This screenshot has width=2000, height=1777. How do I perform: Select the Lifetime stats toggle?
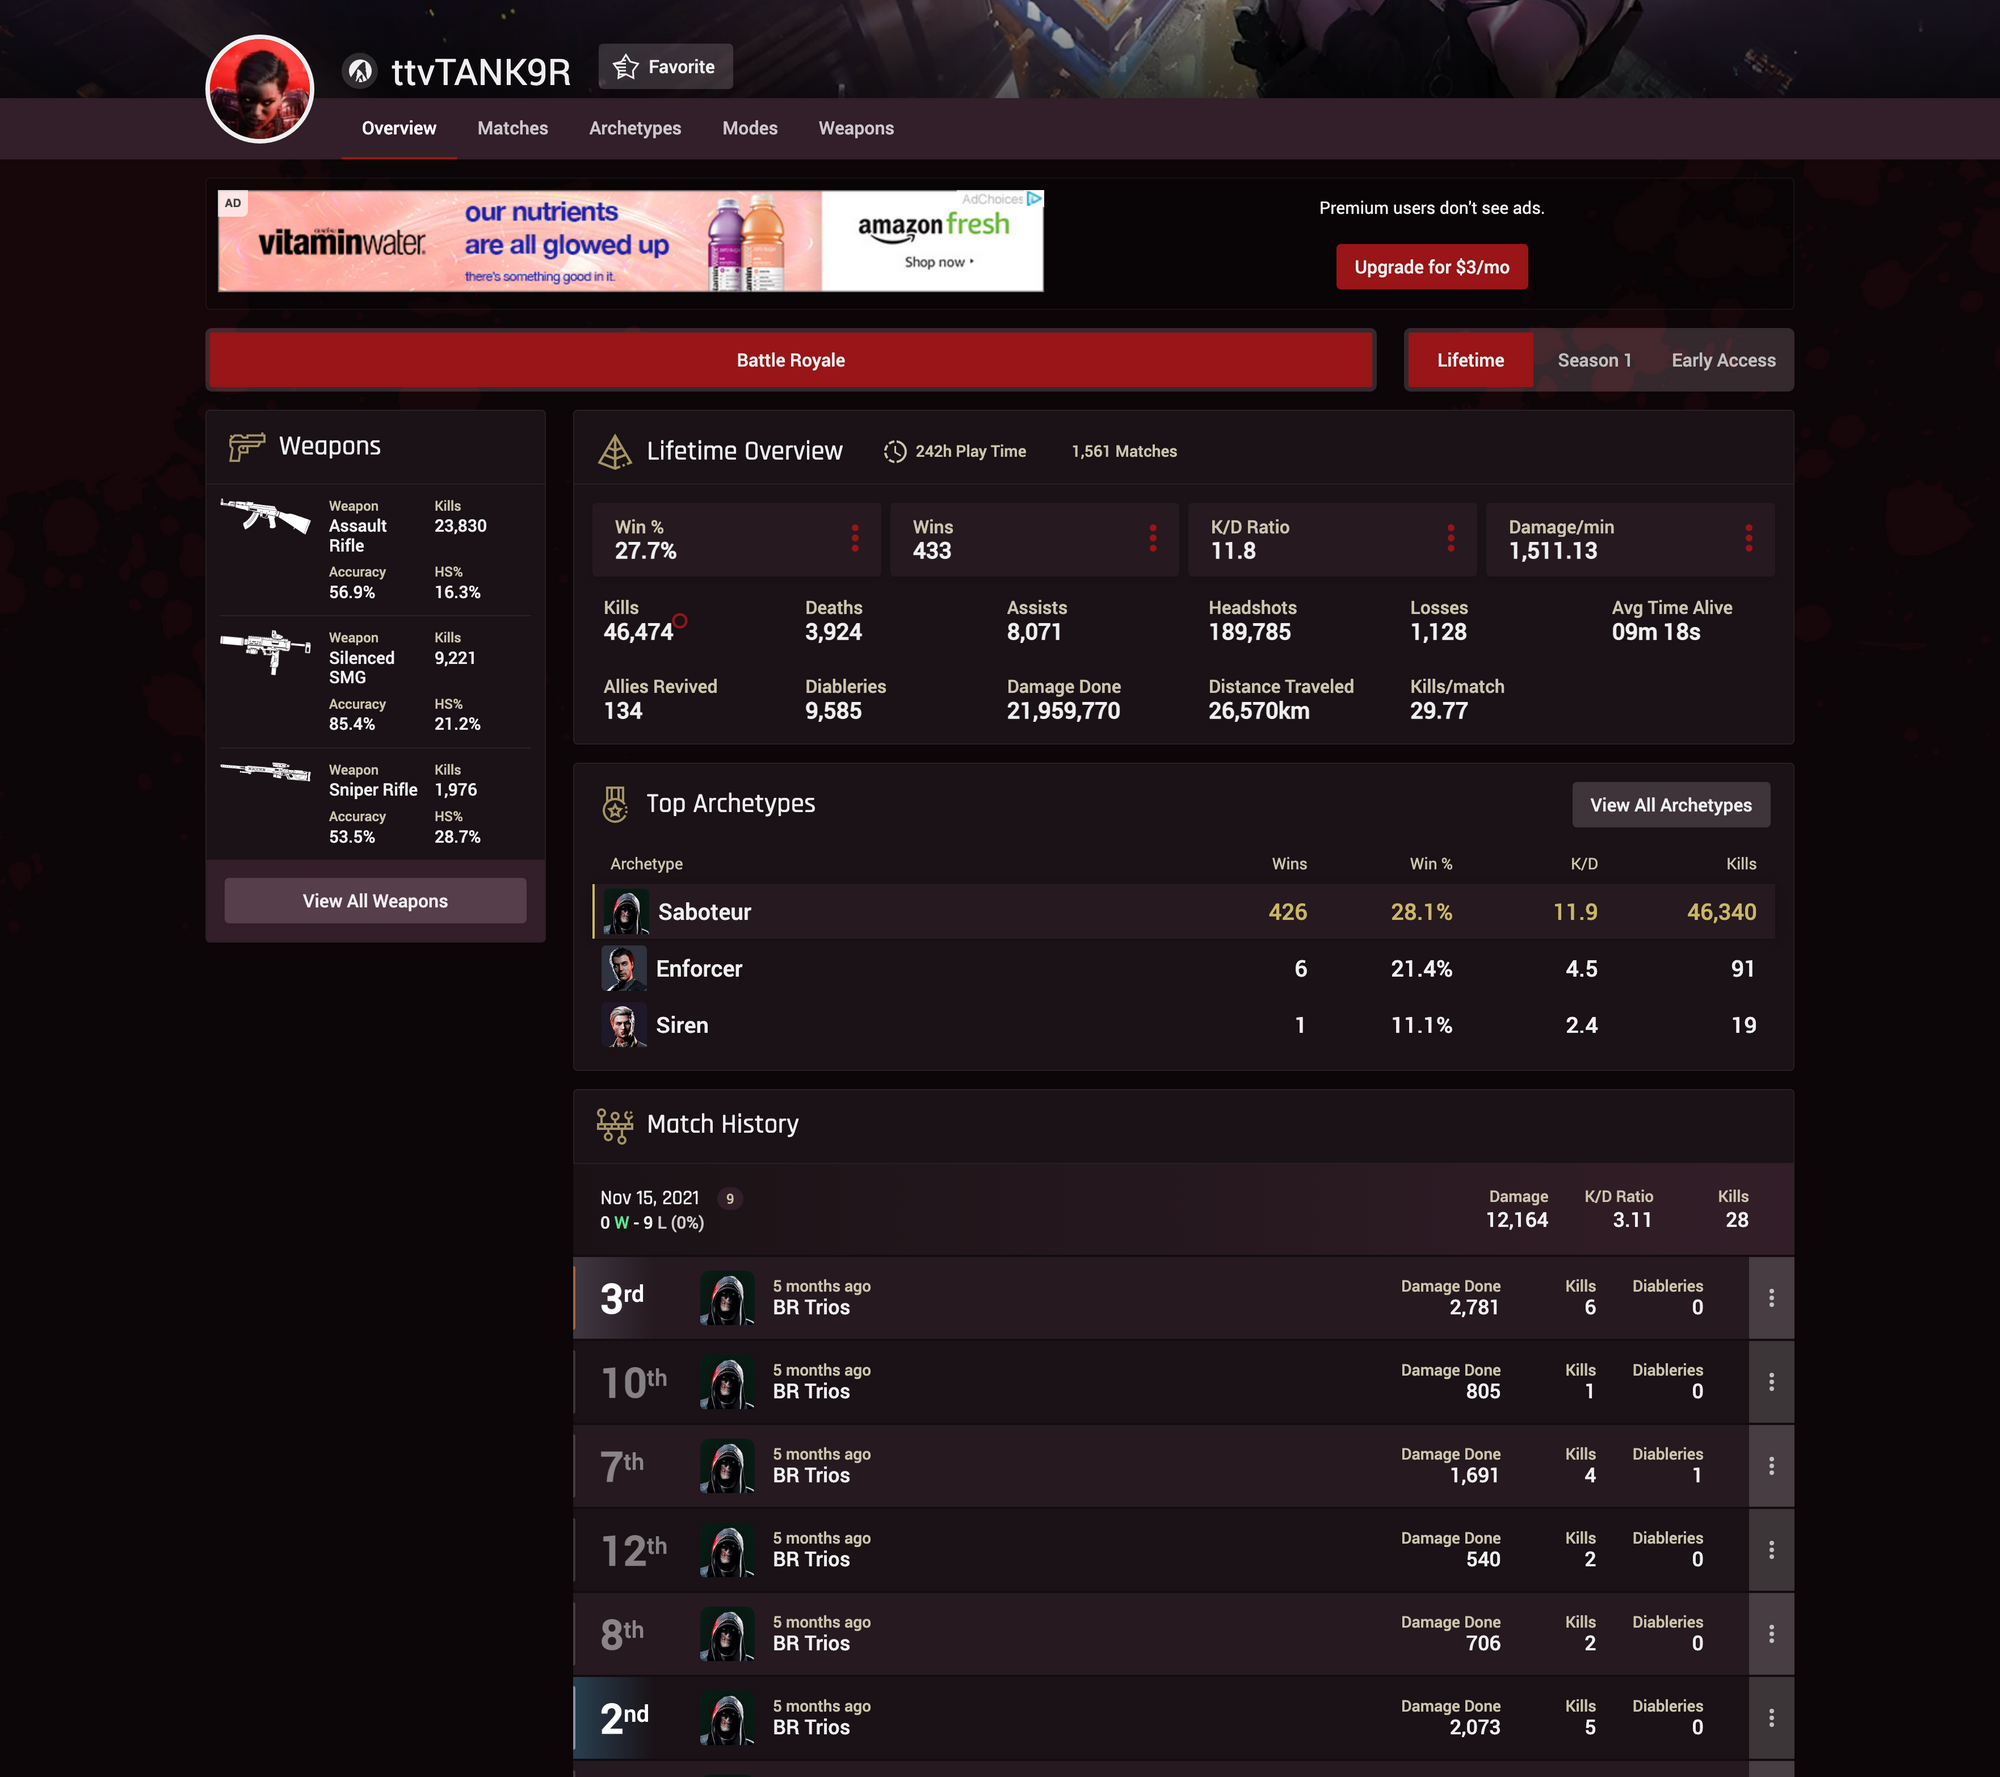(x=1470, y=360)
